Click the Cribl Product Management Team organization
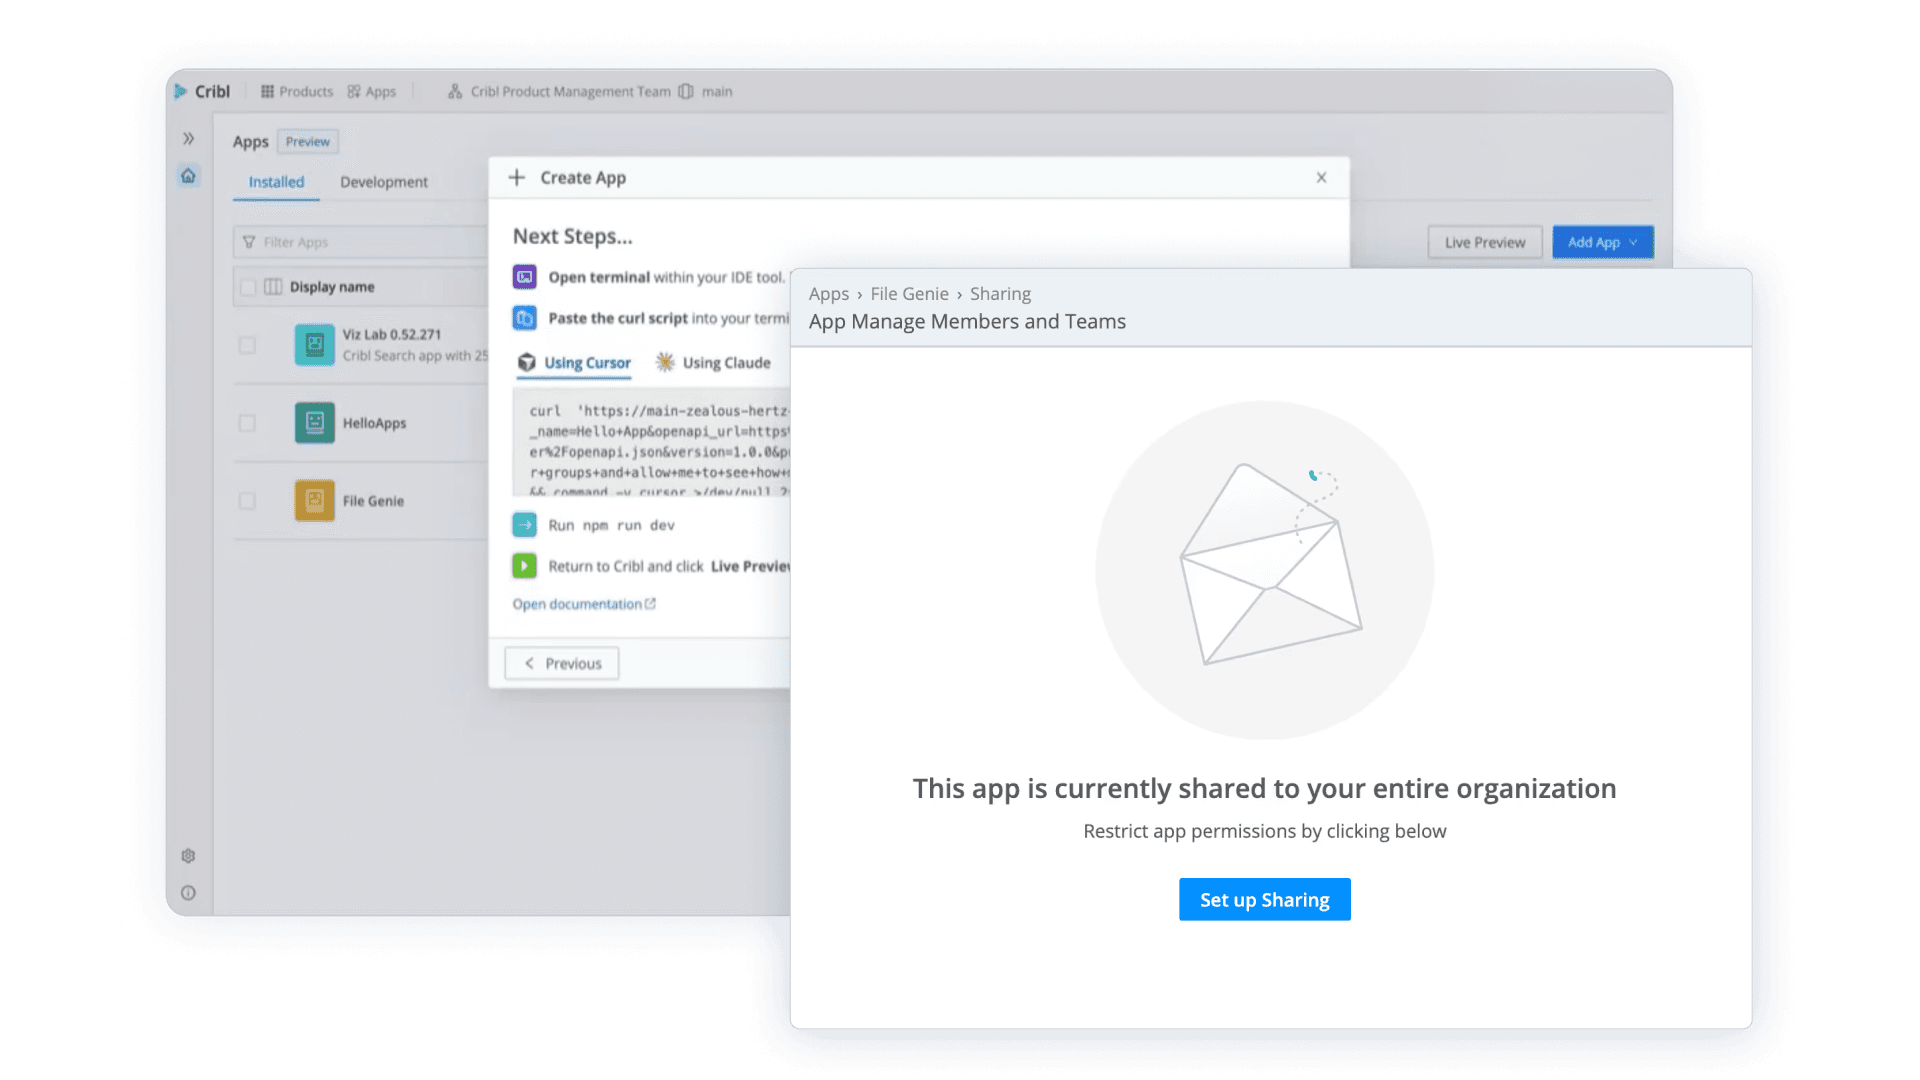This screenshot has height=1080, width=1920. pos(560,91)
